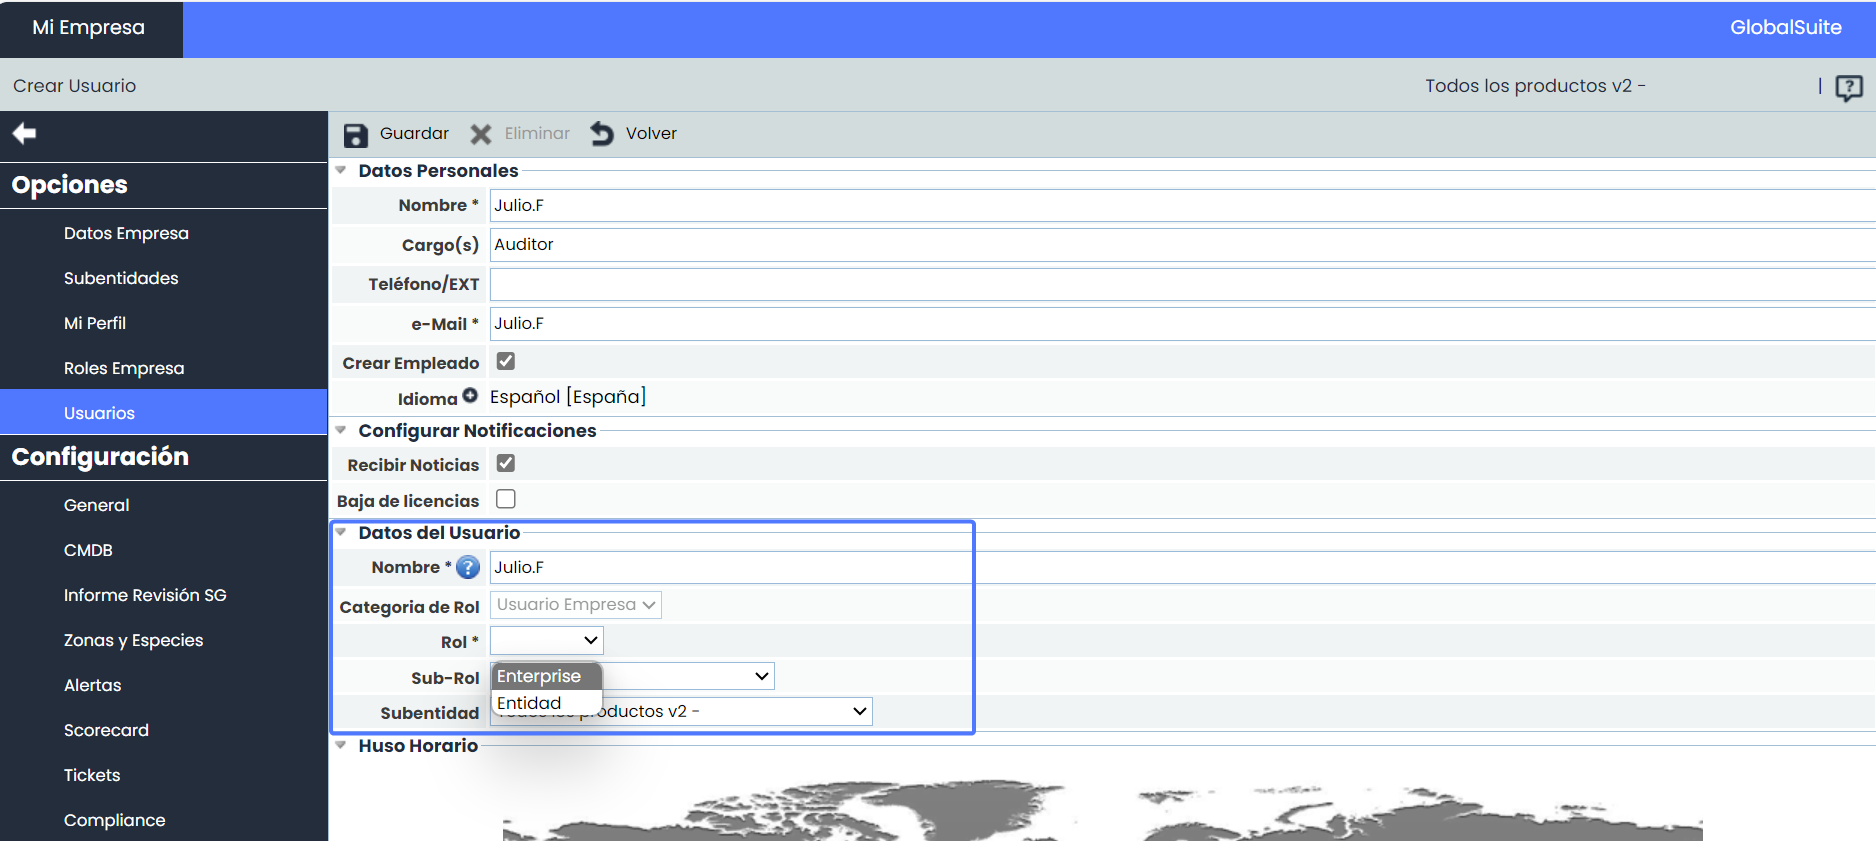The image size is (1876, 841).
Task: Collapse the Datos Personales section triangle
Action: pos(341,171)
